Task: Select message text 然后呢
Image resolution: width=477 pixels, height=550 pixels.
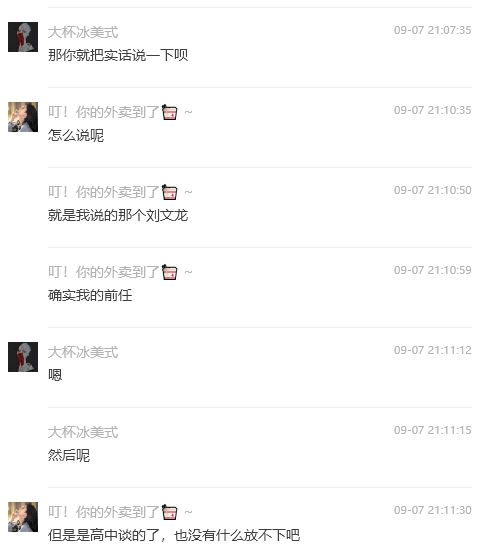Action: tap(69, 455)
